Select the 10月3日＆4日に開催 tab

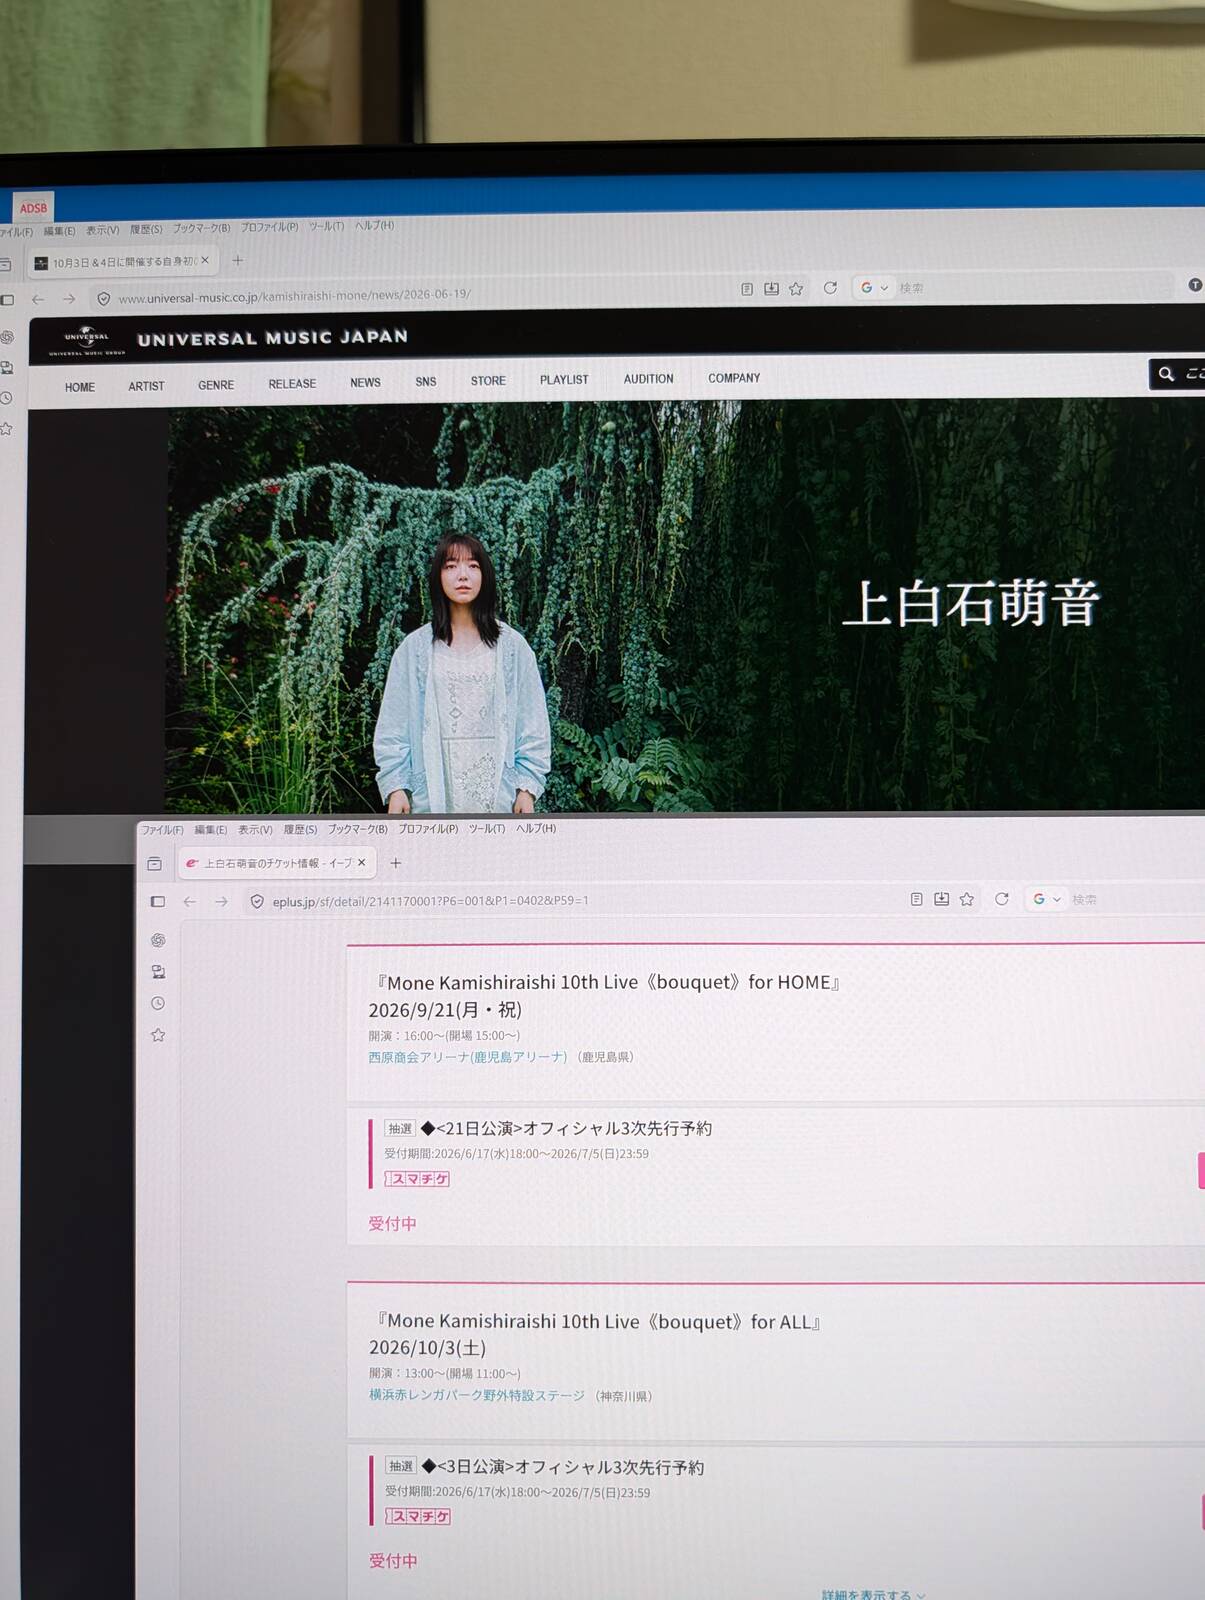point(120,261)
